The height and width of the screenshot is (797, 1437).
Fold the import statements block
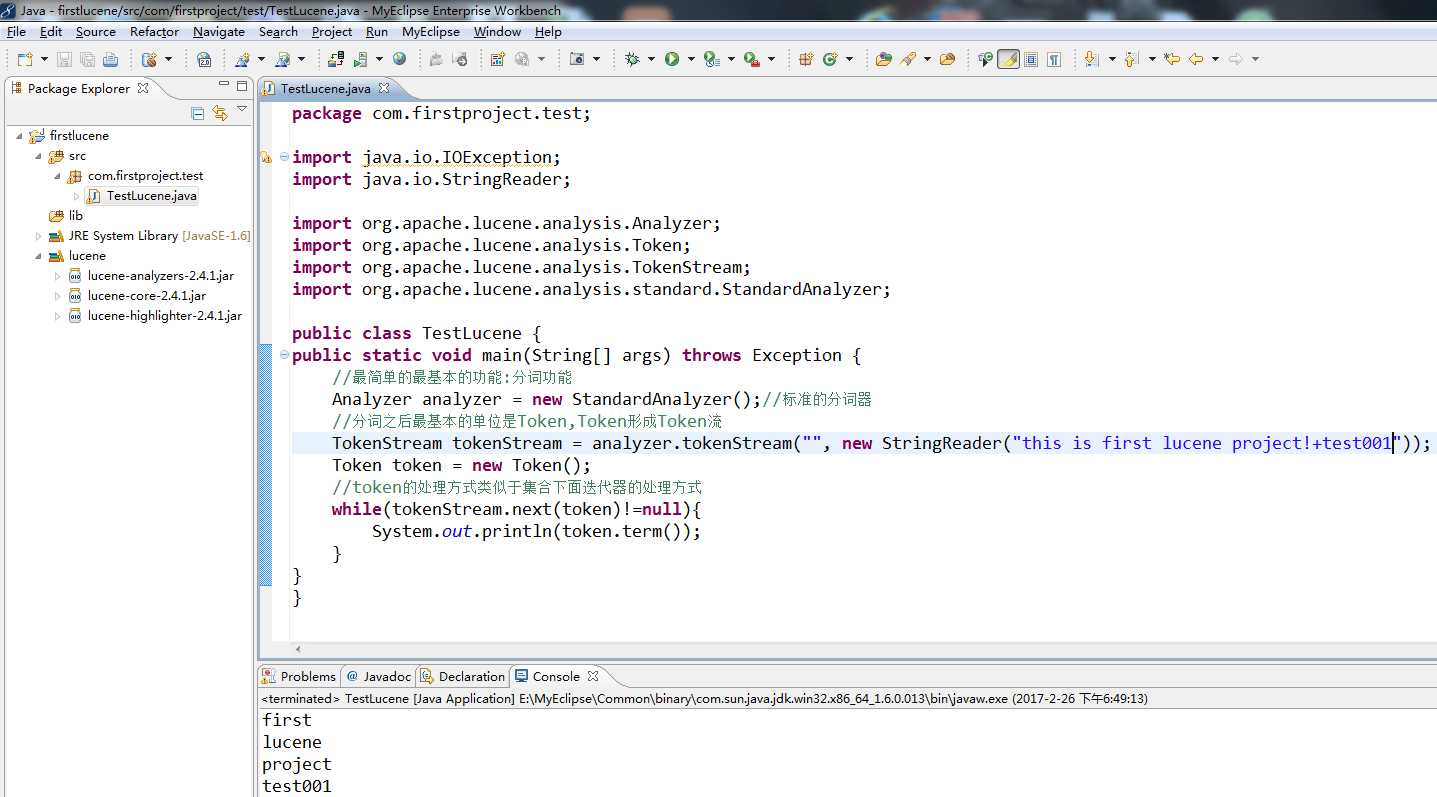[x=284, y=157]
